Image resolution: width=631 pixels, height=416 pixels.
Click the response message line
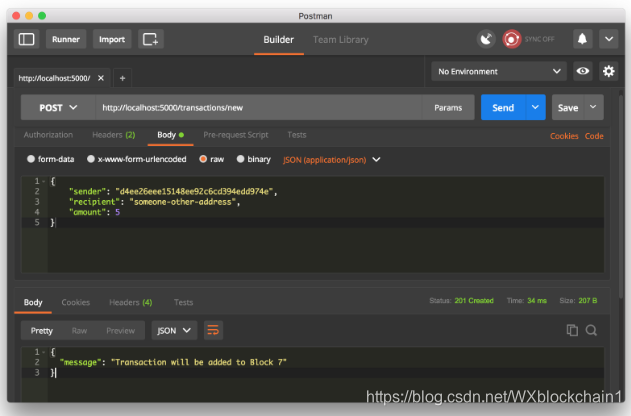pyautogui.click(x=173, y=362)
